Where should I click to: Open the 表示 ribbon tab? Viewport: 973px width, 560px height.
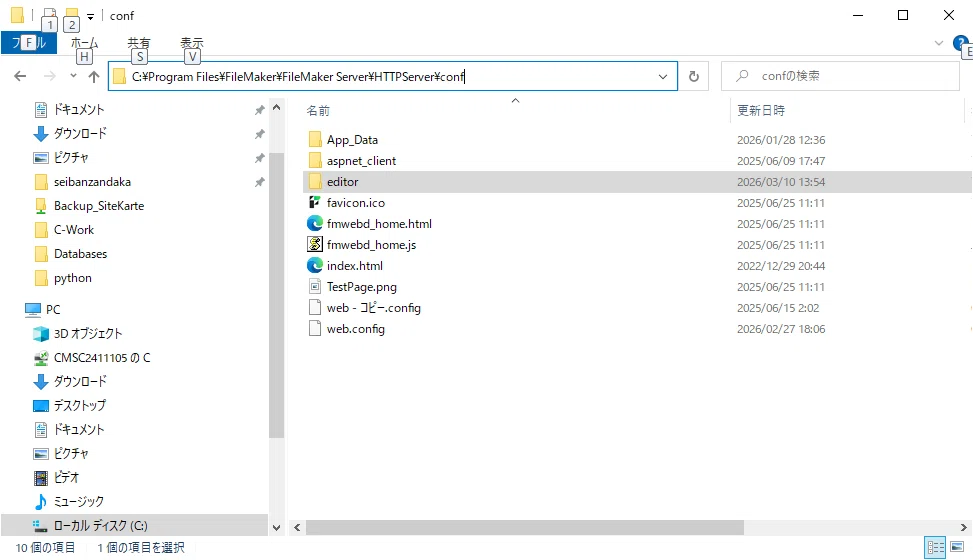coord(192,43)
